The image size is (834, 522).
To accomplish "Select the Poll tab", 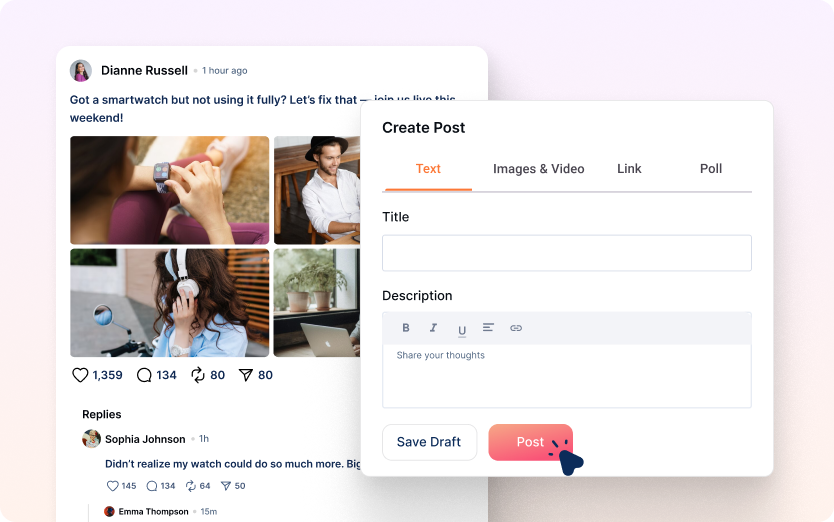I will pos(711,169).
